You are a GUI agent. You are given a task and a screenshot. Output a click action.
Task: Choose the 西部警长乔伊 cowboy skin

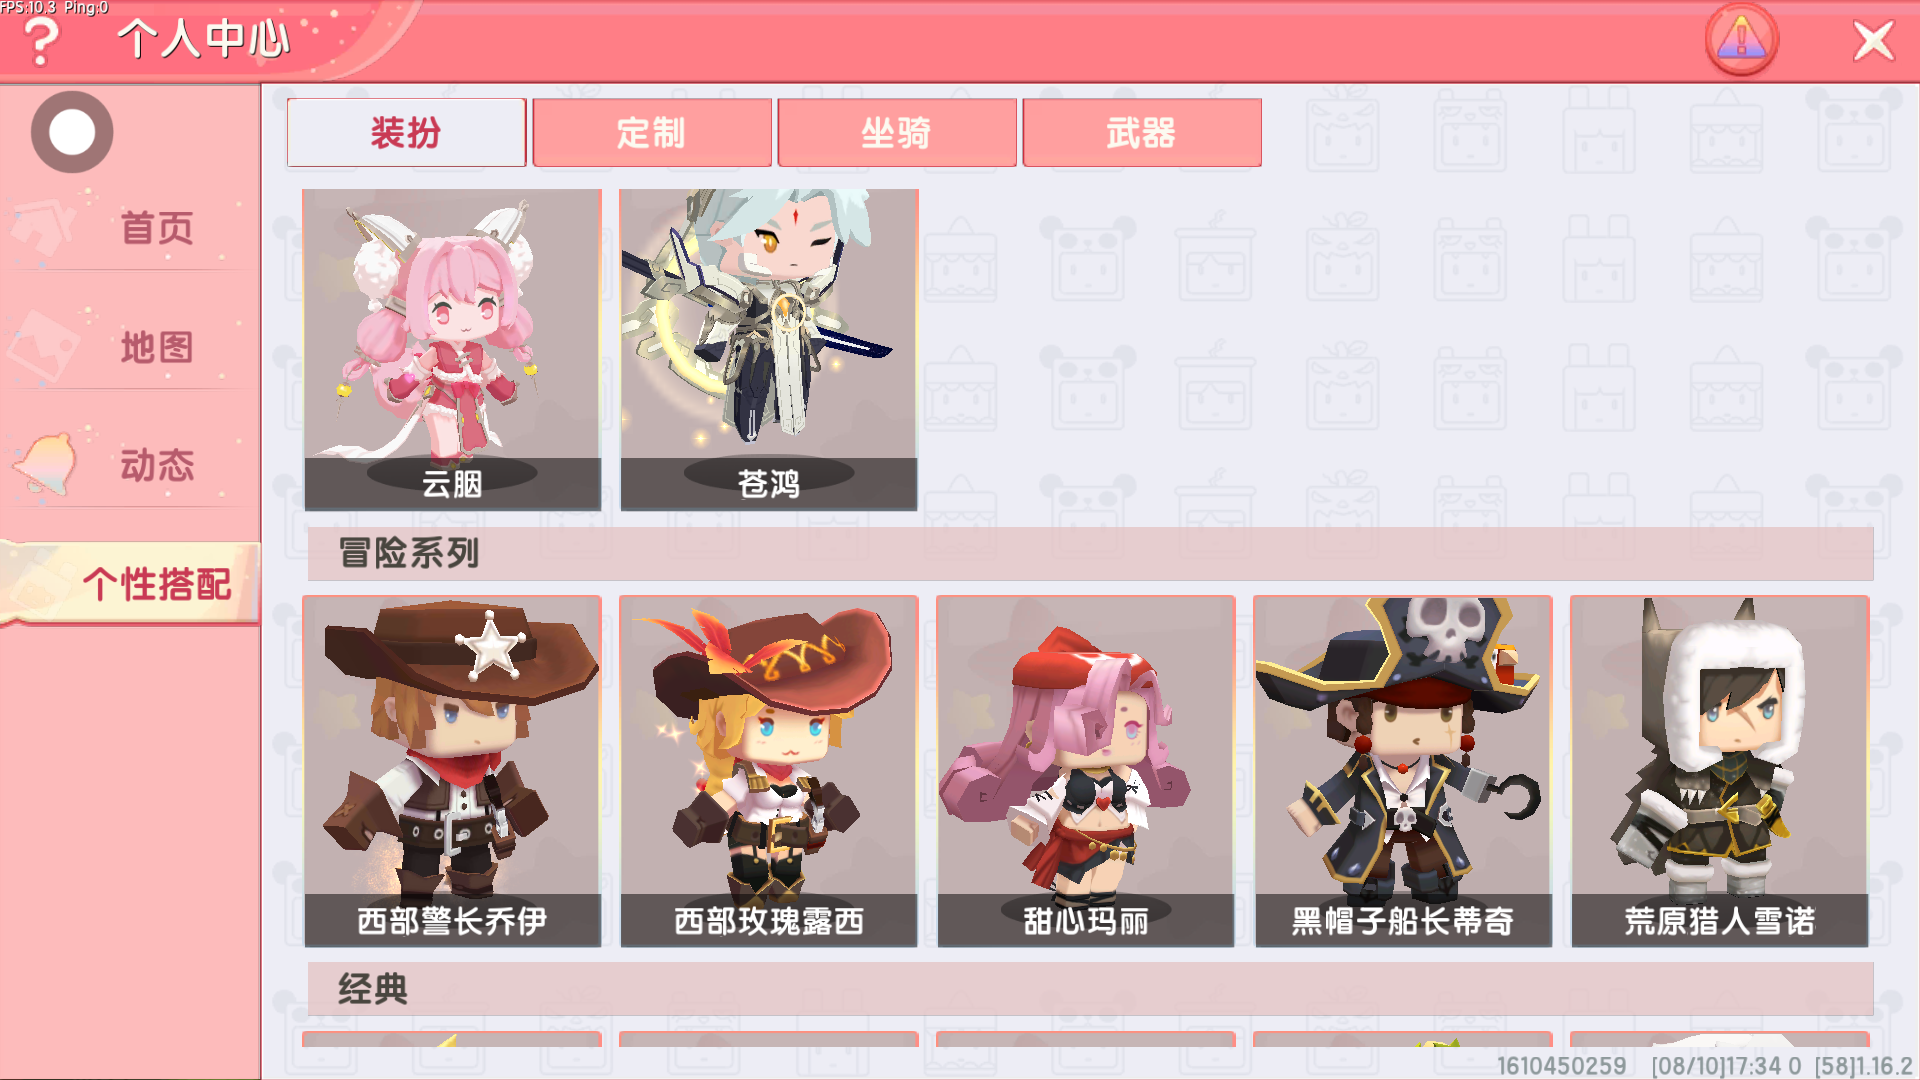coord(452,771)
